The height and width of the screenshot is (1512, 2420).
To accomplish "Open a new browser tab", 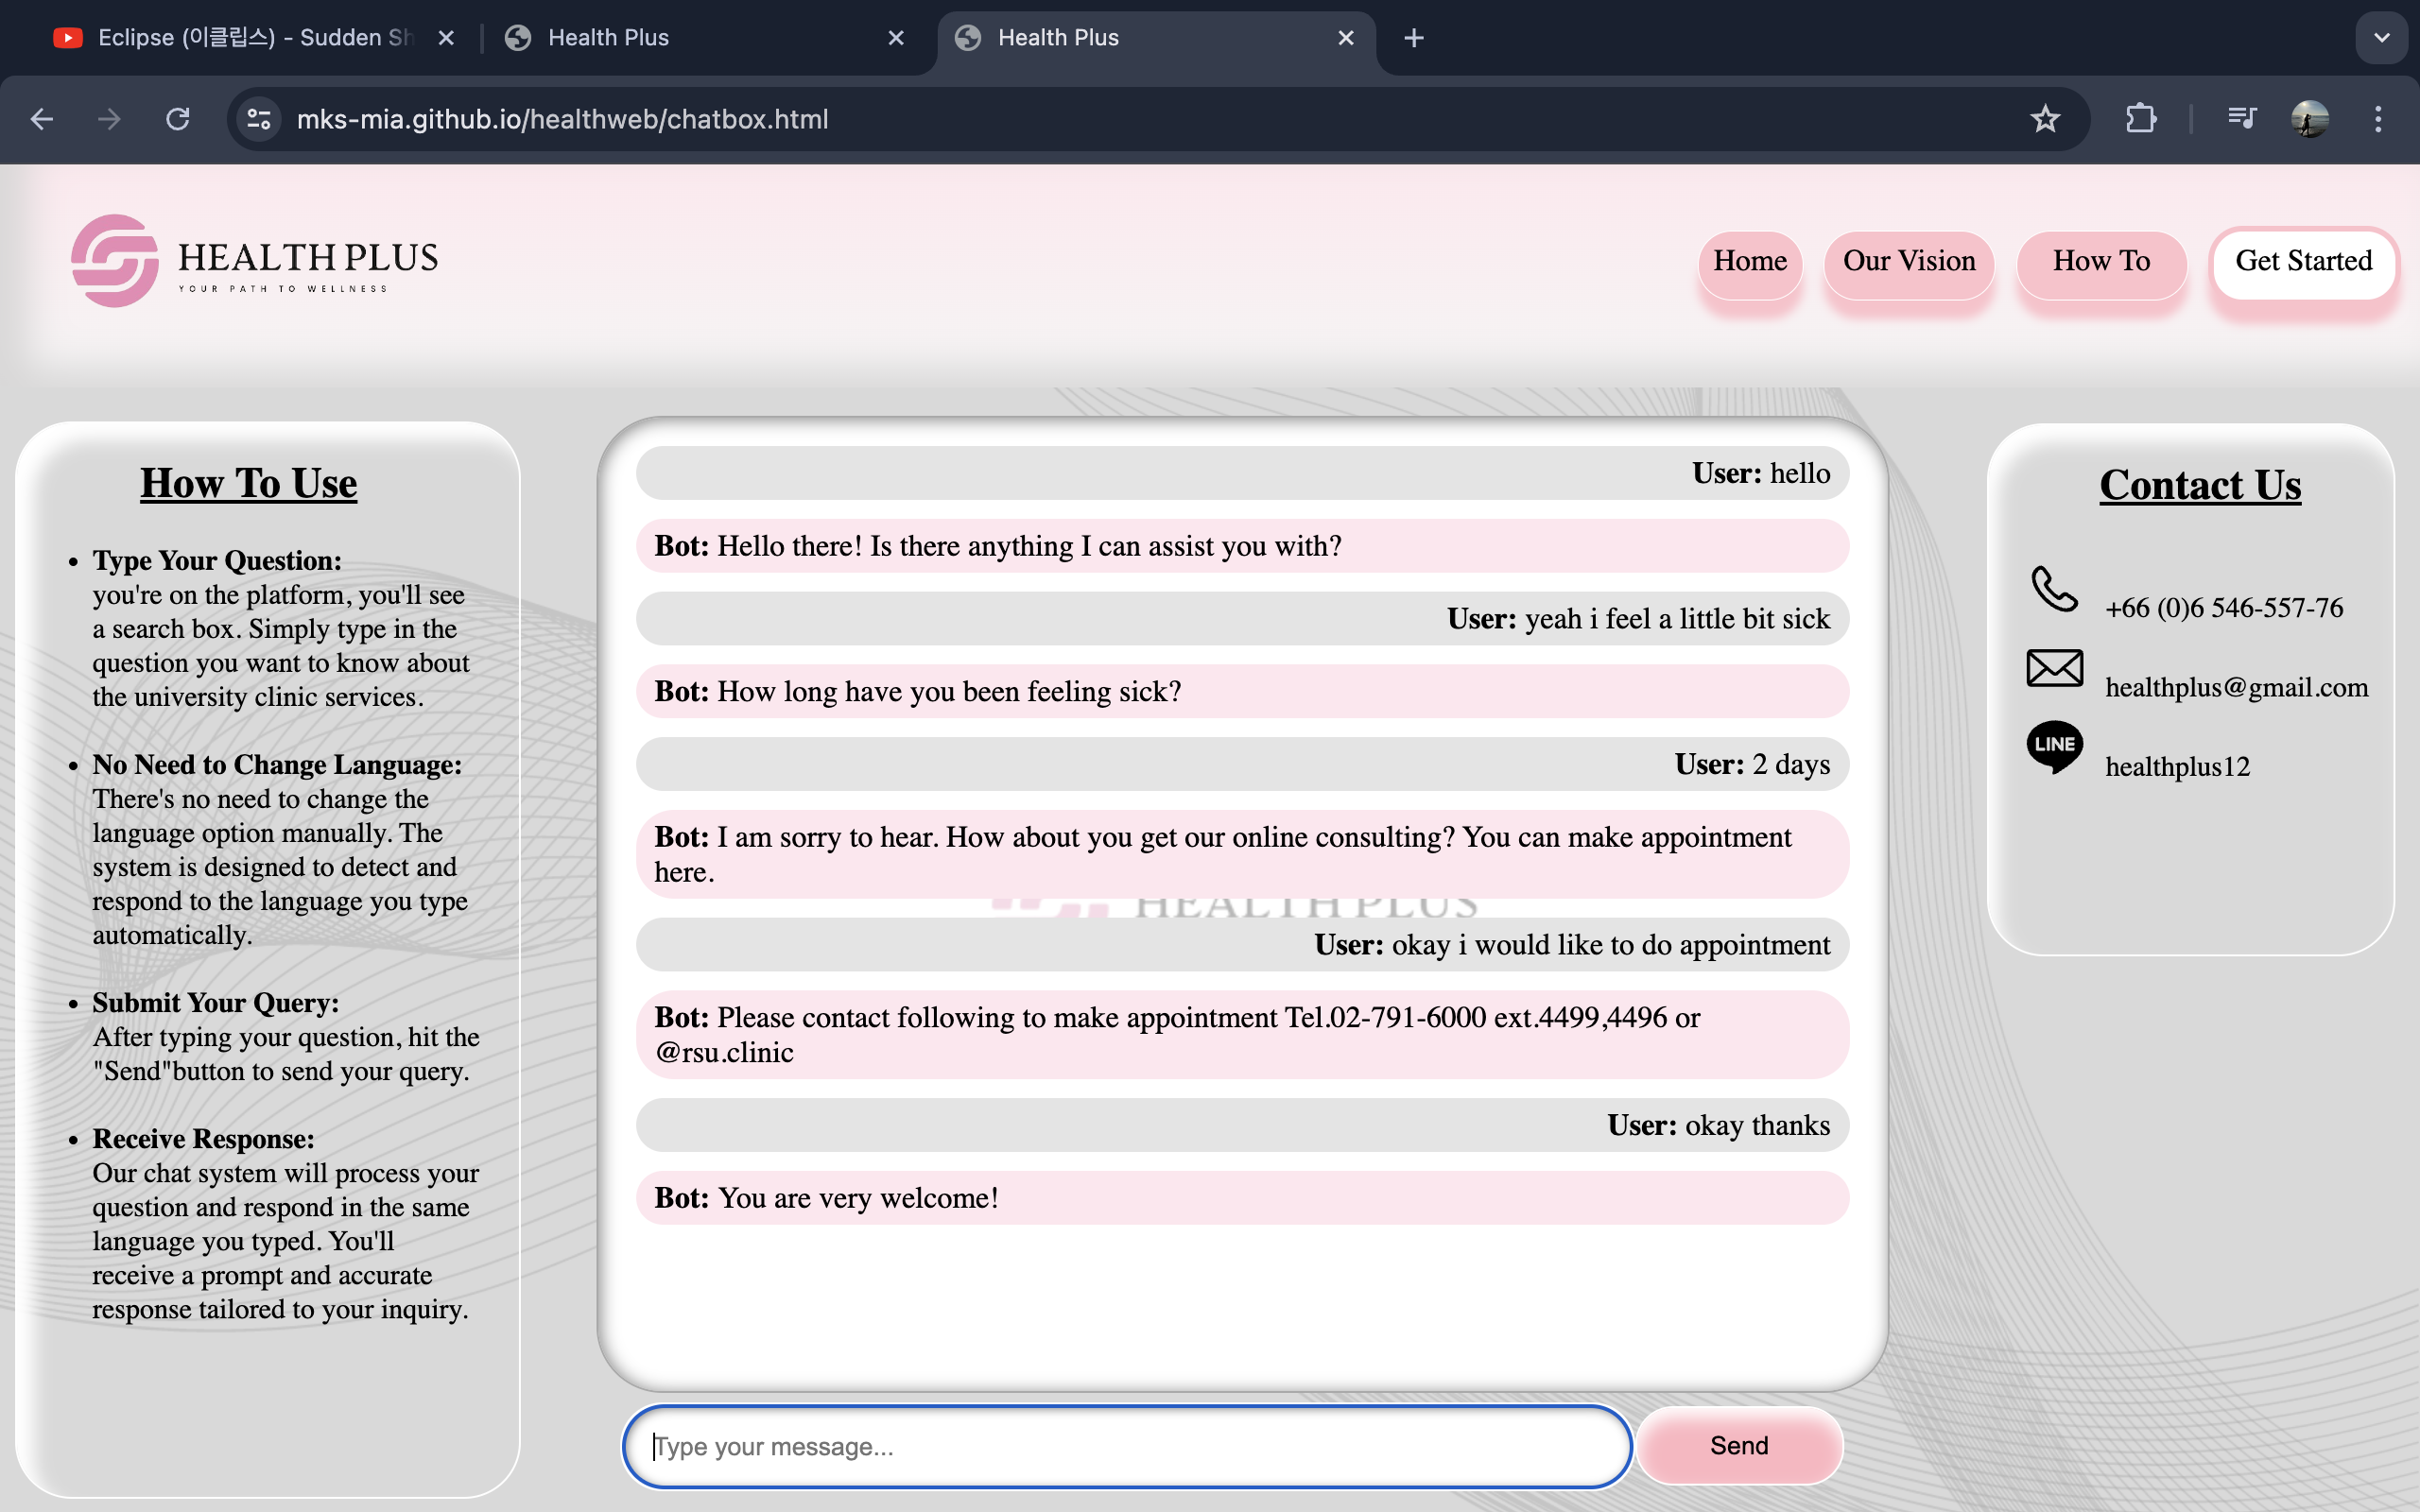I will [1413, 38].
